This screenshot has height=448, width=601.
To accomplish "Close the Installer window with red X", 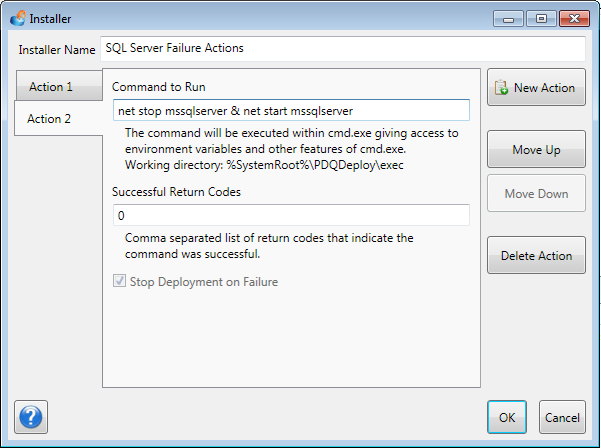I will click(x=574, y=18).
